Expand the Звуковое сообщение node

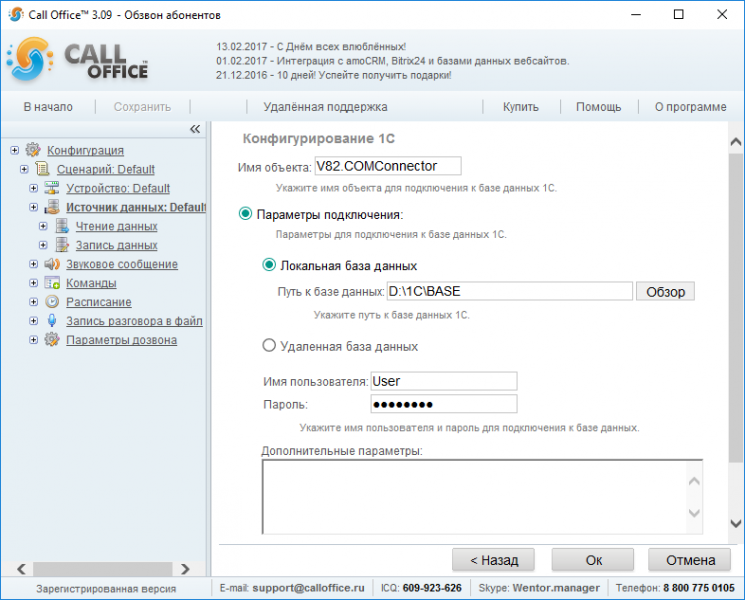[34, 264]
